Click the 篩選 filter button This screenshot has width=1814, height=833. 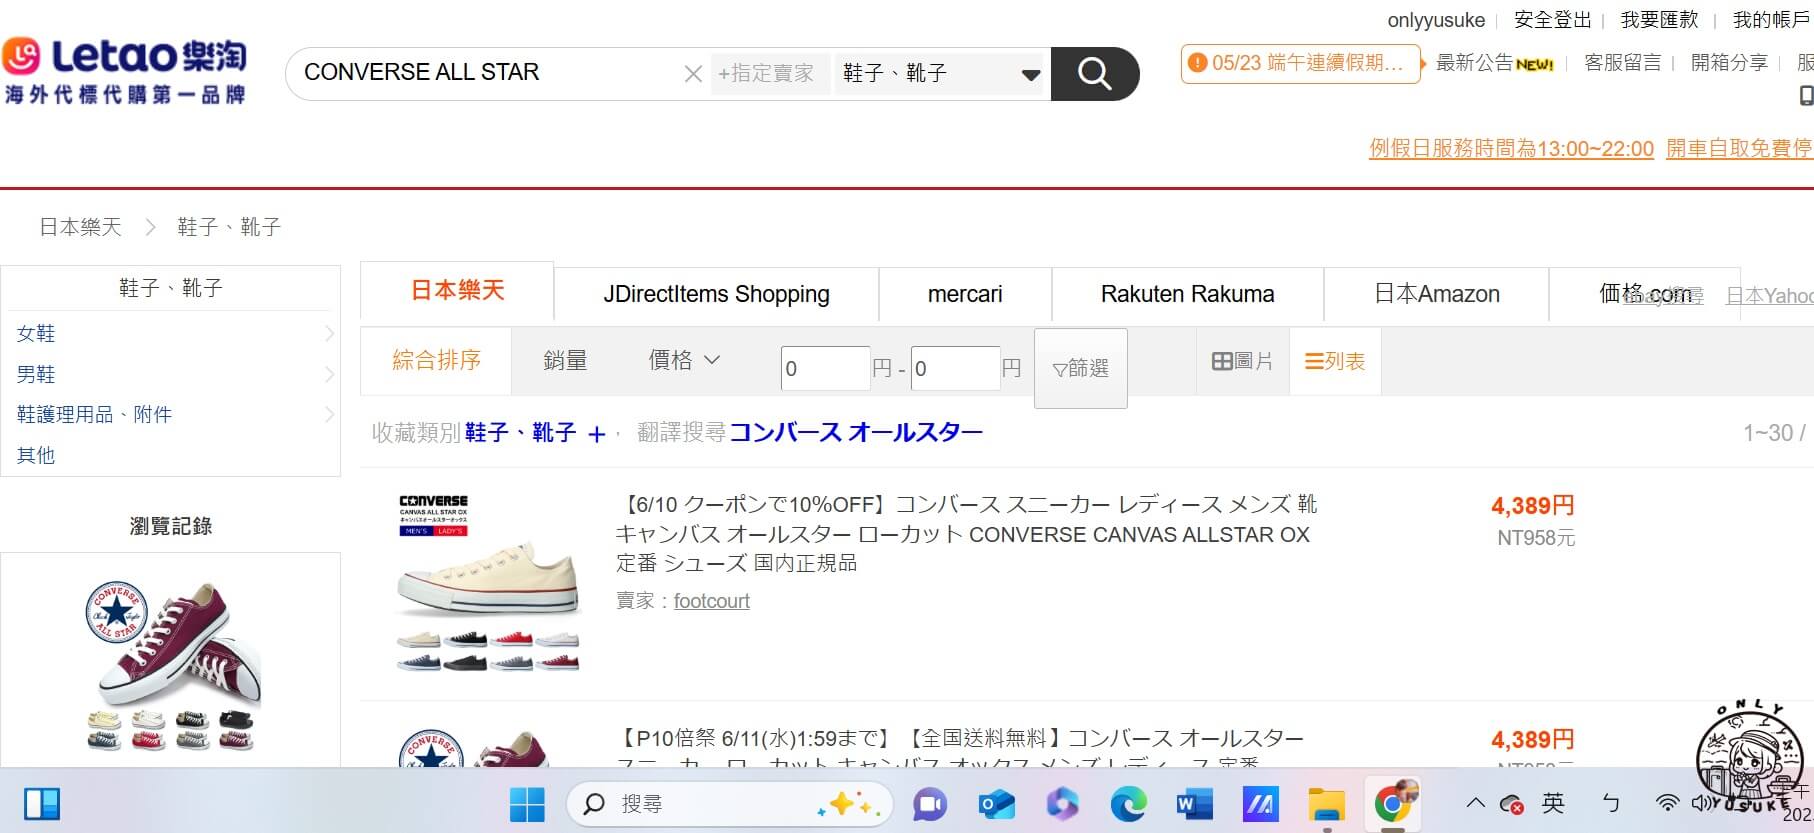click(x=1080, y=368)
